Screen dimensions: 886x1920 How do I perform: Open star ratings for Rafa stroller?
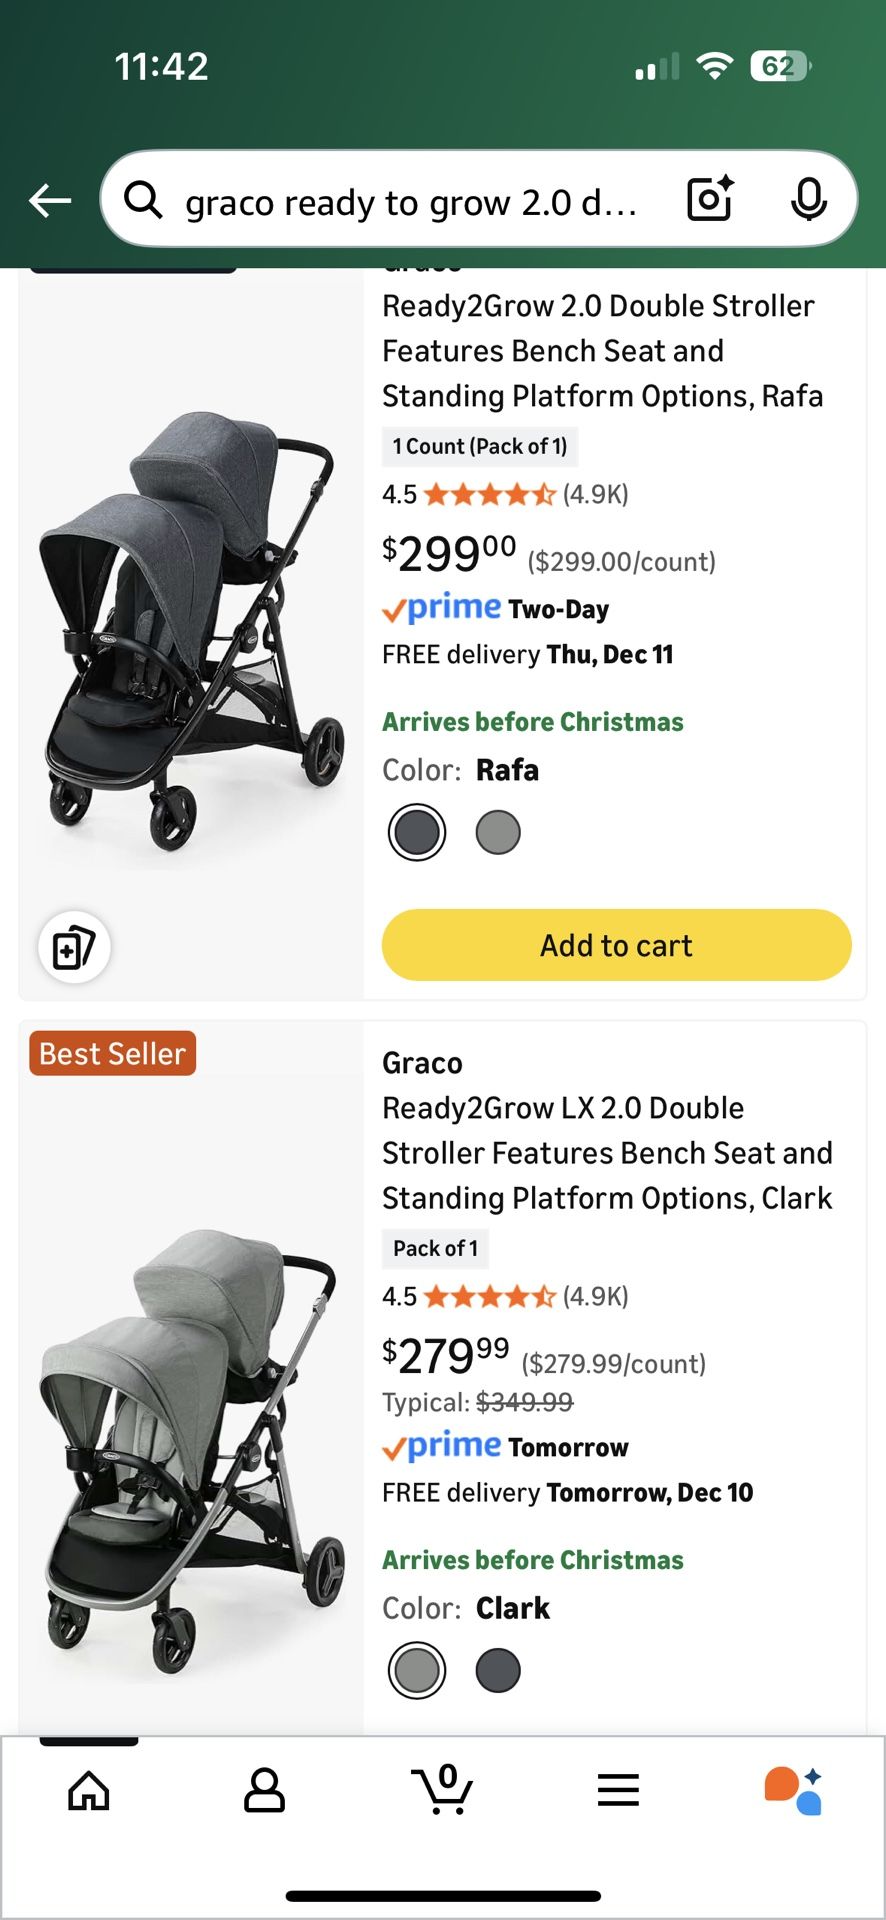[x=489, y=494]
